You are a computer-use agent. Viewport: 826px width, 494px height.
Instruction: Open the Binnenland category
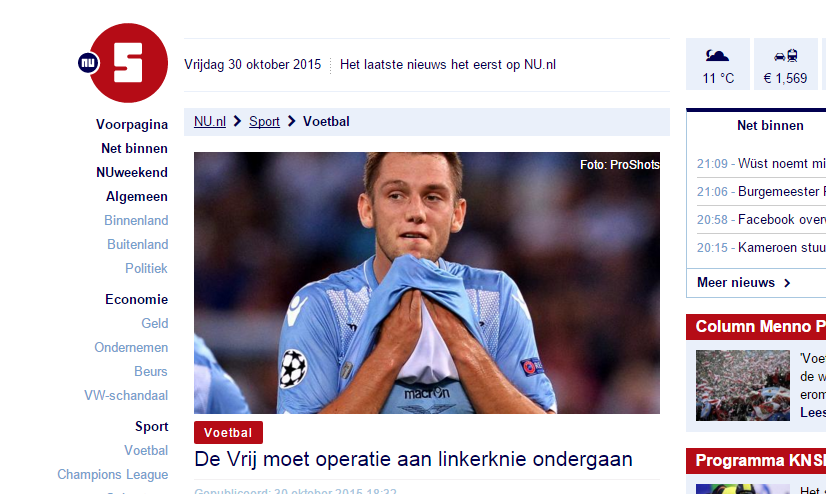click(136, 220)
